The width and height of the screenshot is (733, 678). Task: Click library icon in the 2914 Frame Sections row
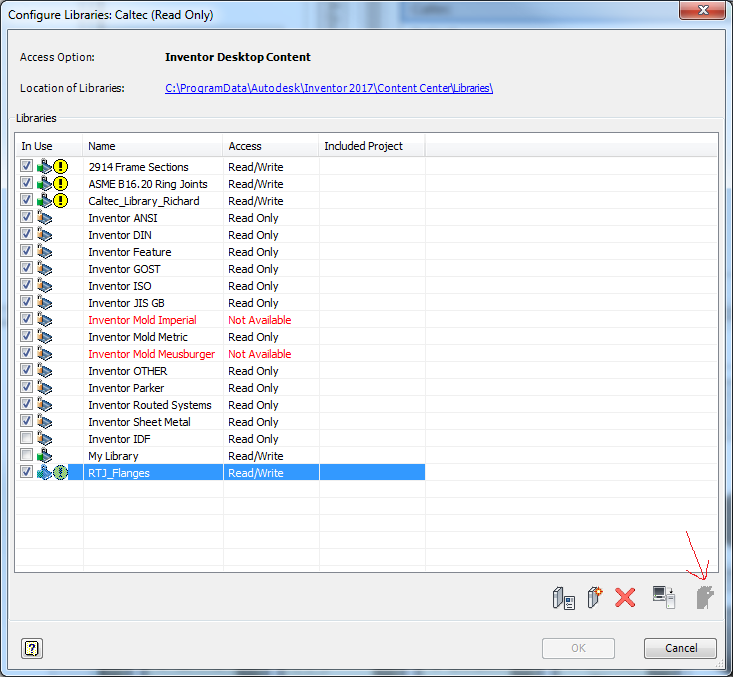coord(44,166)
